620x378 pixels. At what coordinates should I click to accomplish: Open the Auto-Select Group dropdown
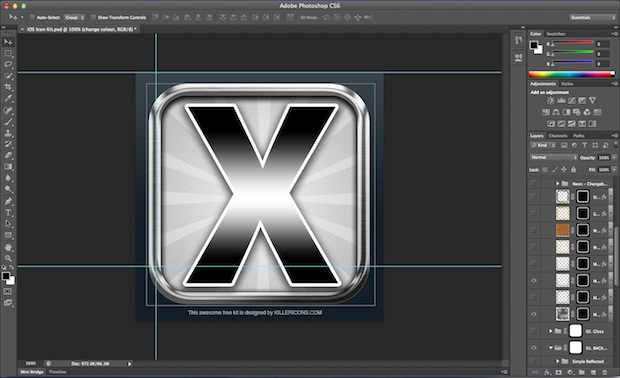[74, 17]
